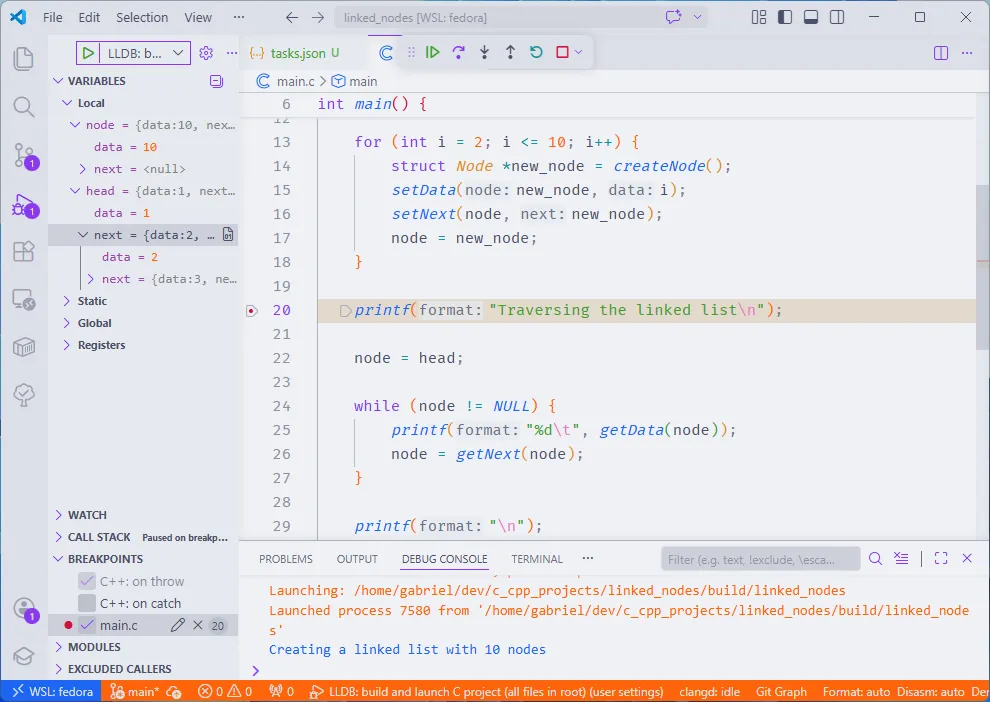The width and height of the screenshot is (990, 702).
Task: Click Step Over in the debug toolbar
Action: [x=458, y=52]
